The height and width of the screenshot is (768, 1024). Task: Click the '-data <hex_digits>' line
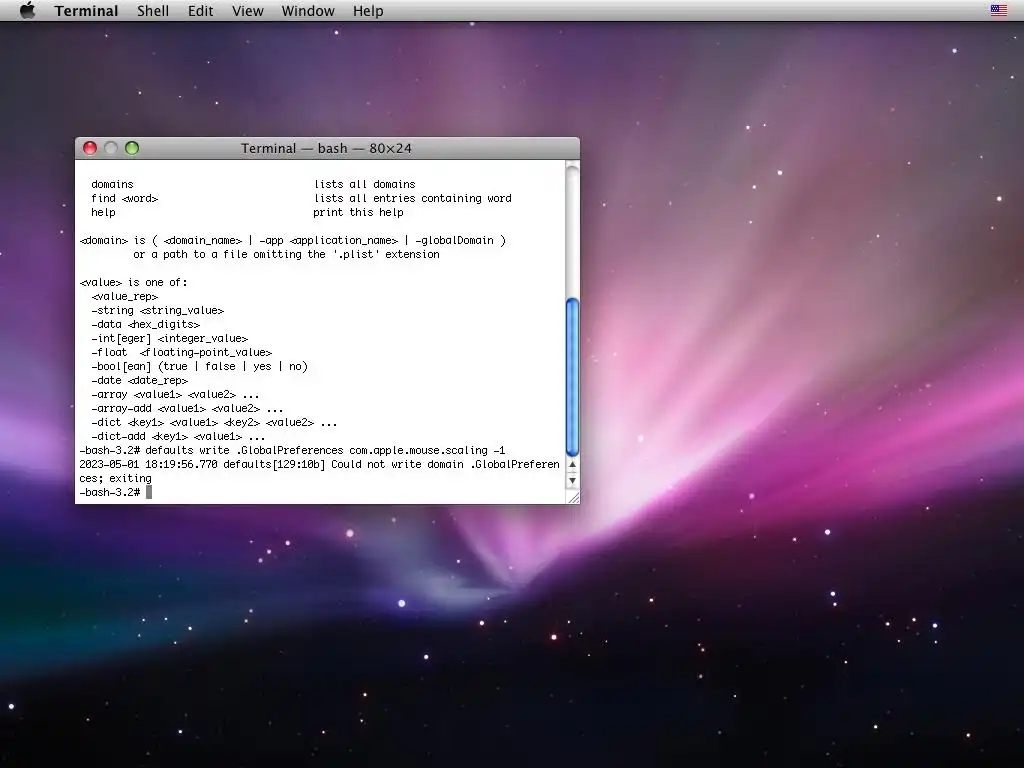point(146,325)
